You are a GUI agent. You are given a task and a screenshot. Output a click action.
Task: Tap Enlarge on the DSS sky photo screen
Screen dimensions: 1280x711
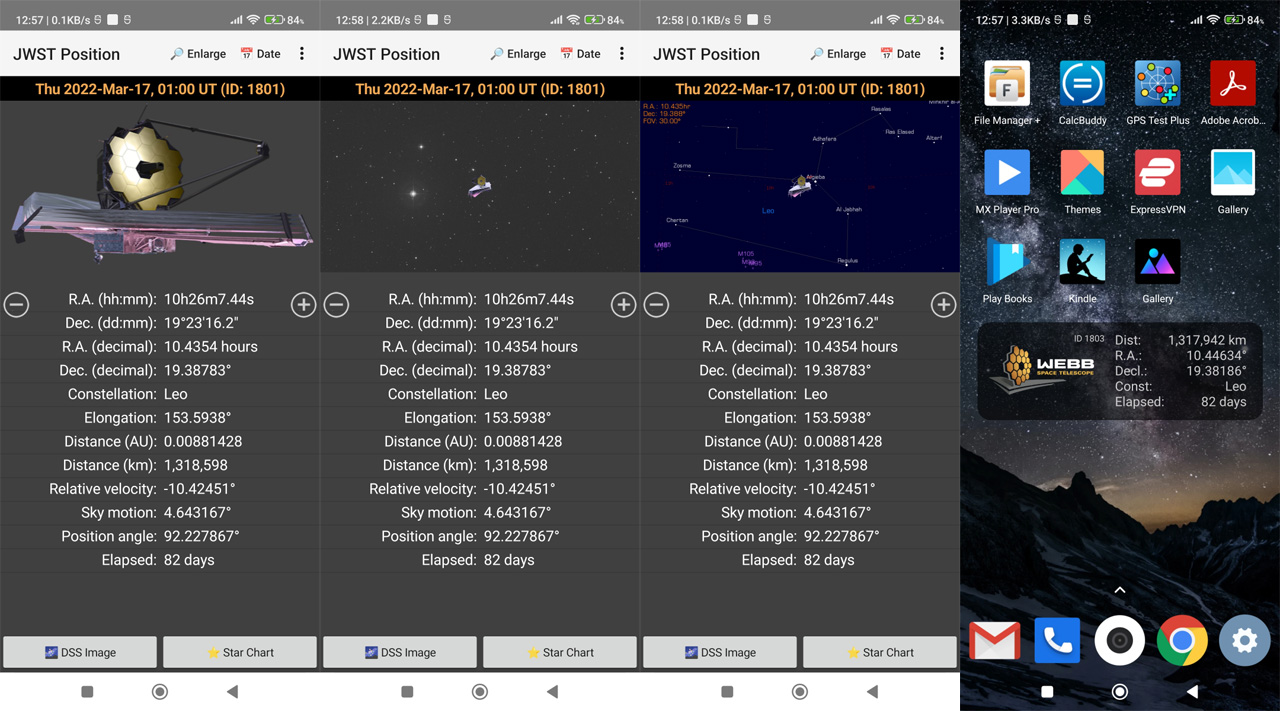click(518, 54)
